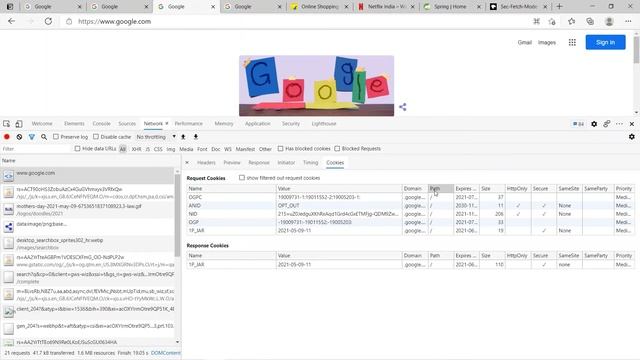Screen dimensions: 640x360
Task: Close the DevTools panel
Action: (632, 124)
